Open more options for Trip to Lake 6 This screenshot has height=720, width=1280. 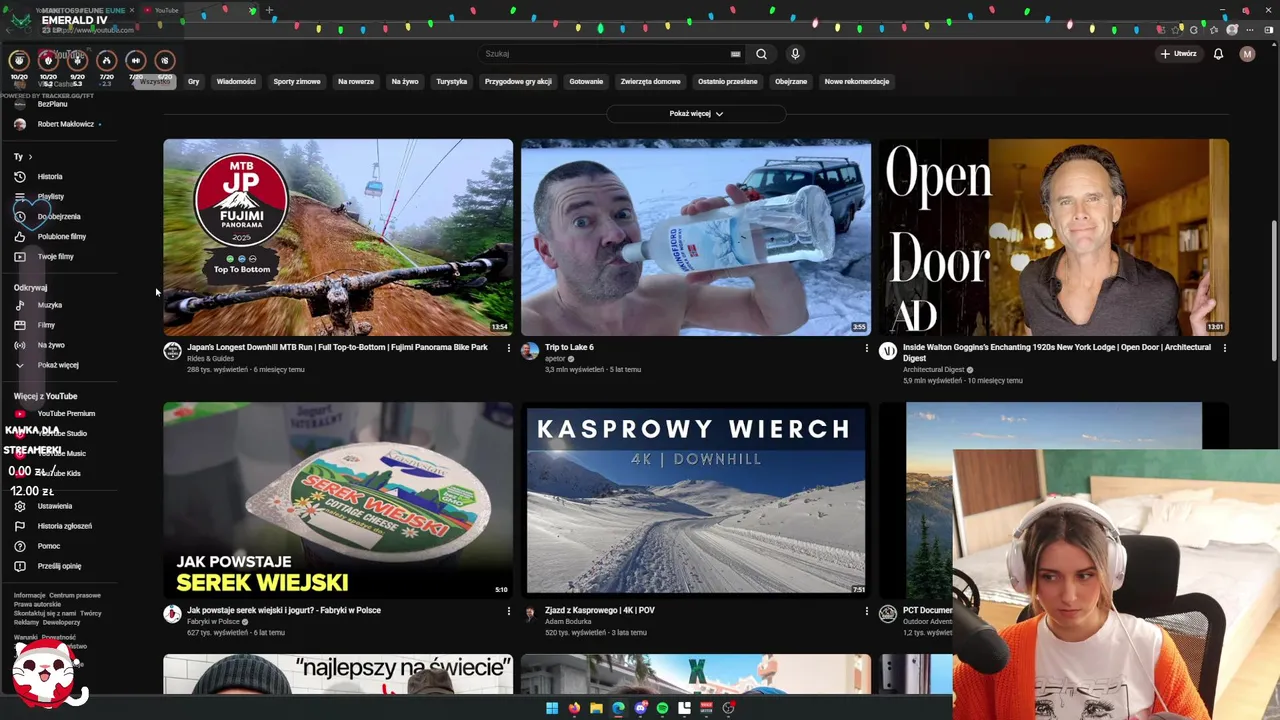[x=866, y=348]
